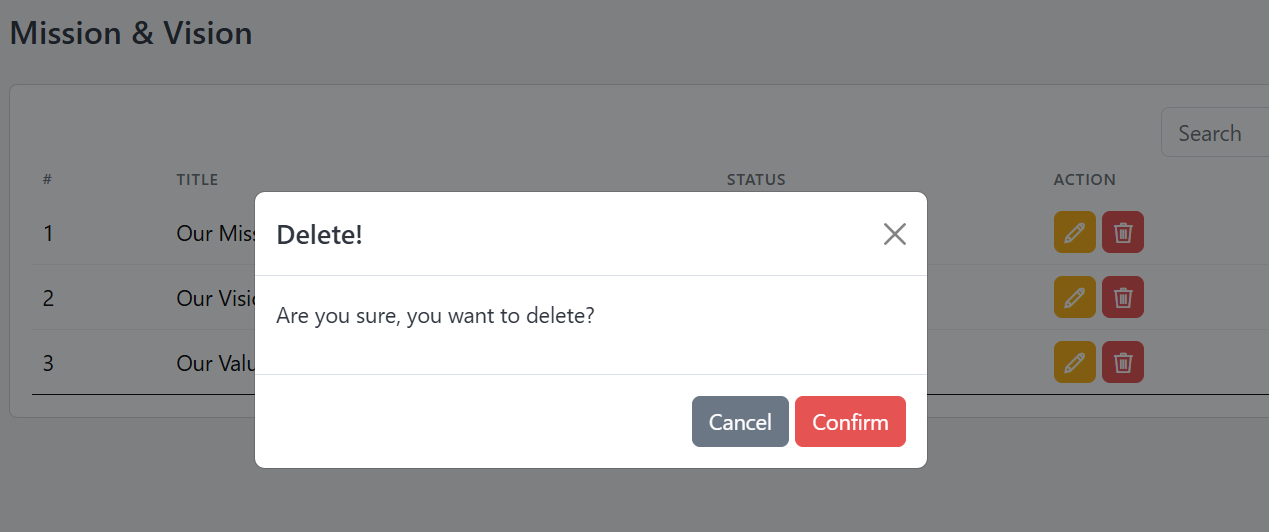Image resolution: width=1269 pixels, height=532 pixels.
Task: Click the red trash icon in row 1
Action: [x=1123, y=233]
